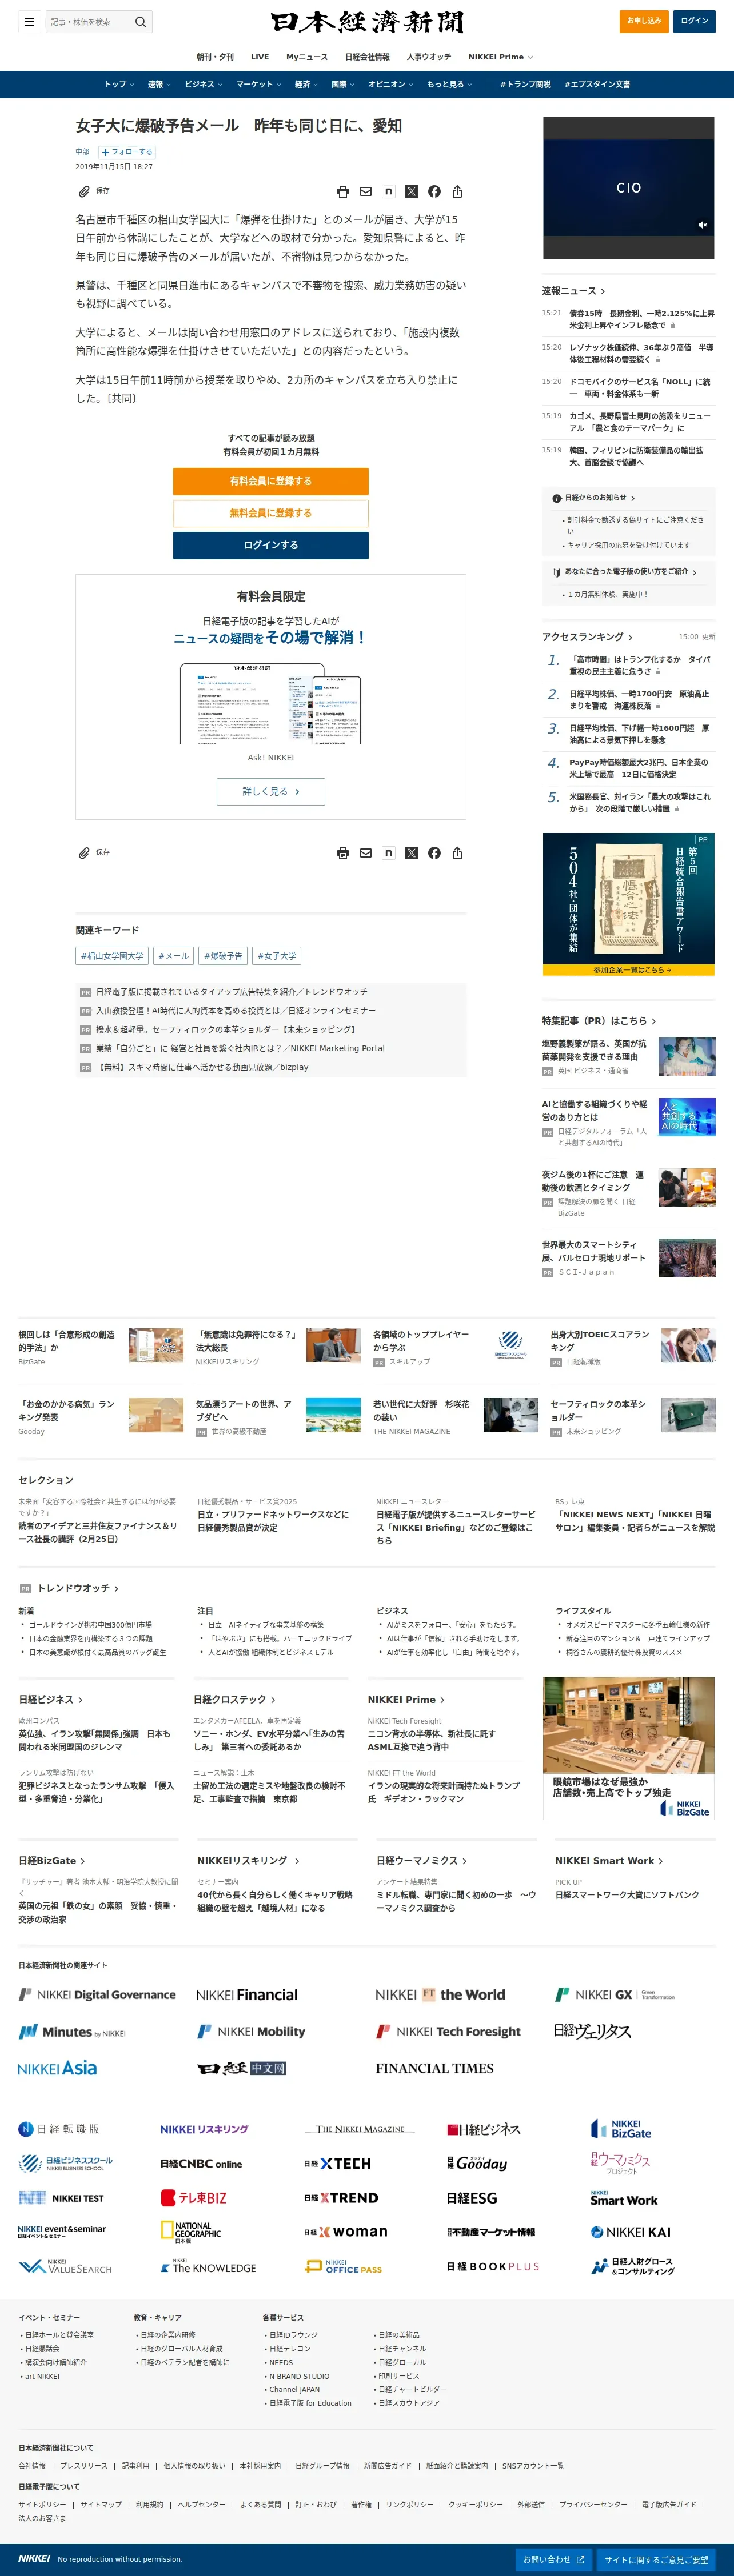The height and width of the screenshot is (2576, 734).
Task: Click the 日本経済新聞 masthead logo
Action: coord(367,22)
